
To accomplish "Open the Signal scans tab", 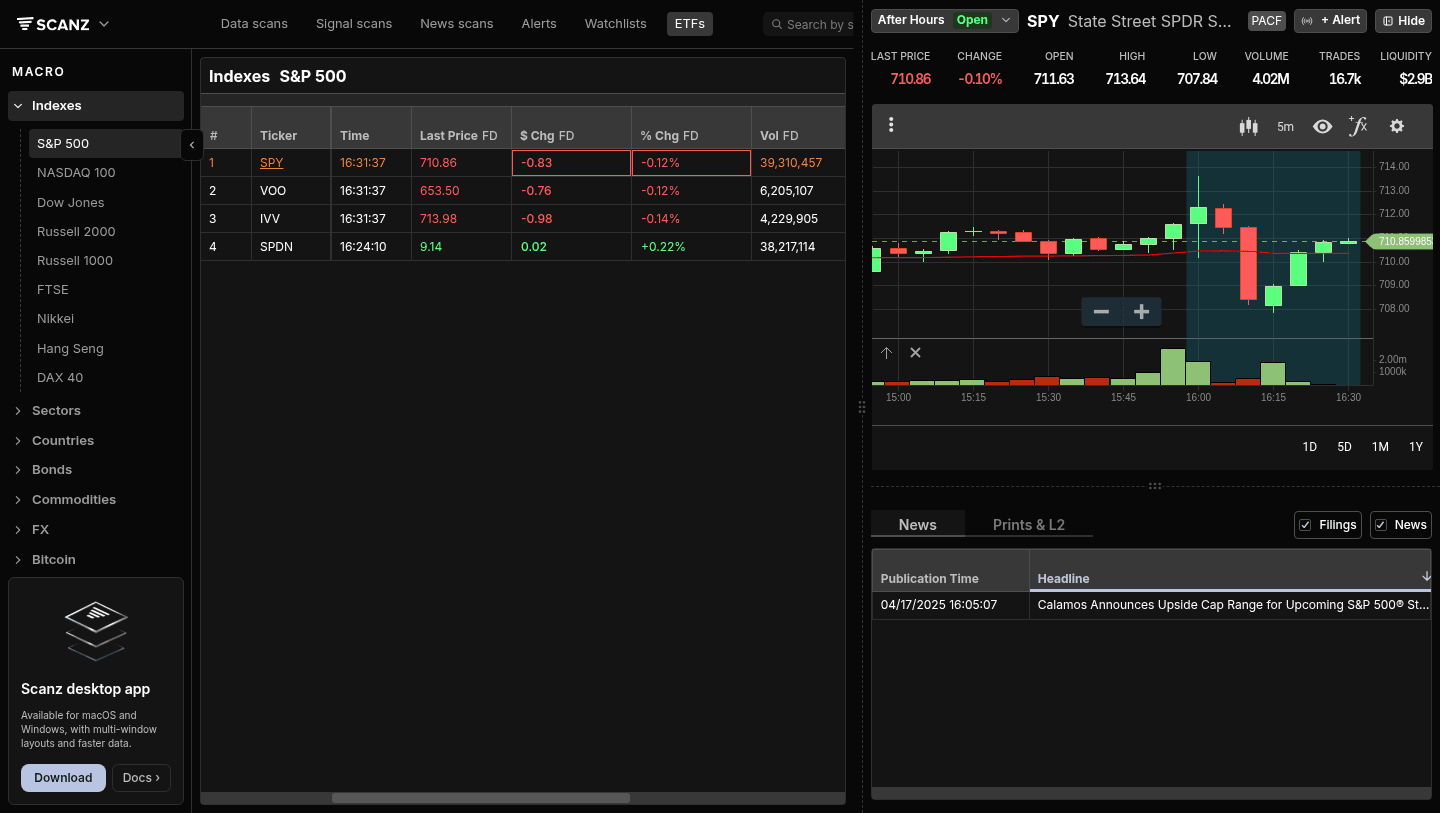I will [x=354, y=24].
